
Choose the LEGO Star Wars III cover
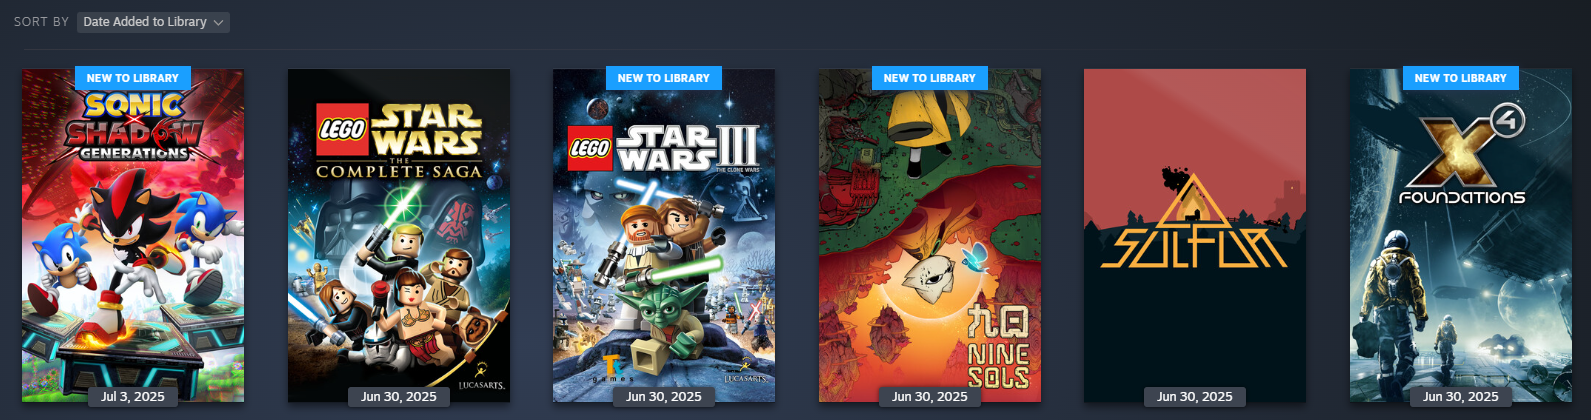click(x=664, y=235)
